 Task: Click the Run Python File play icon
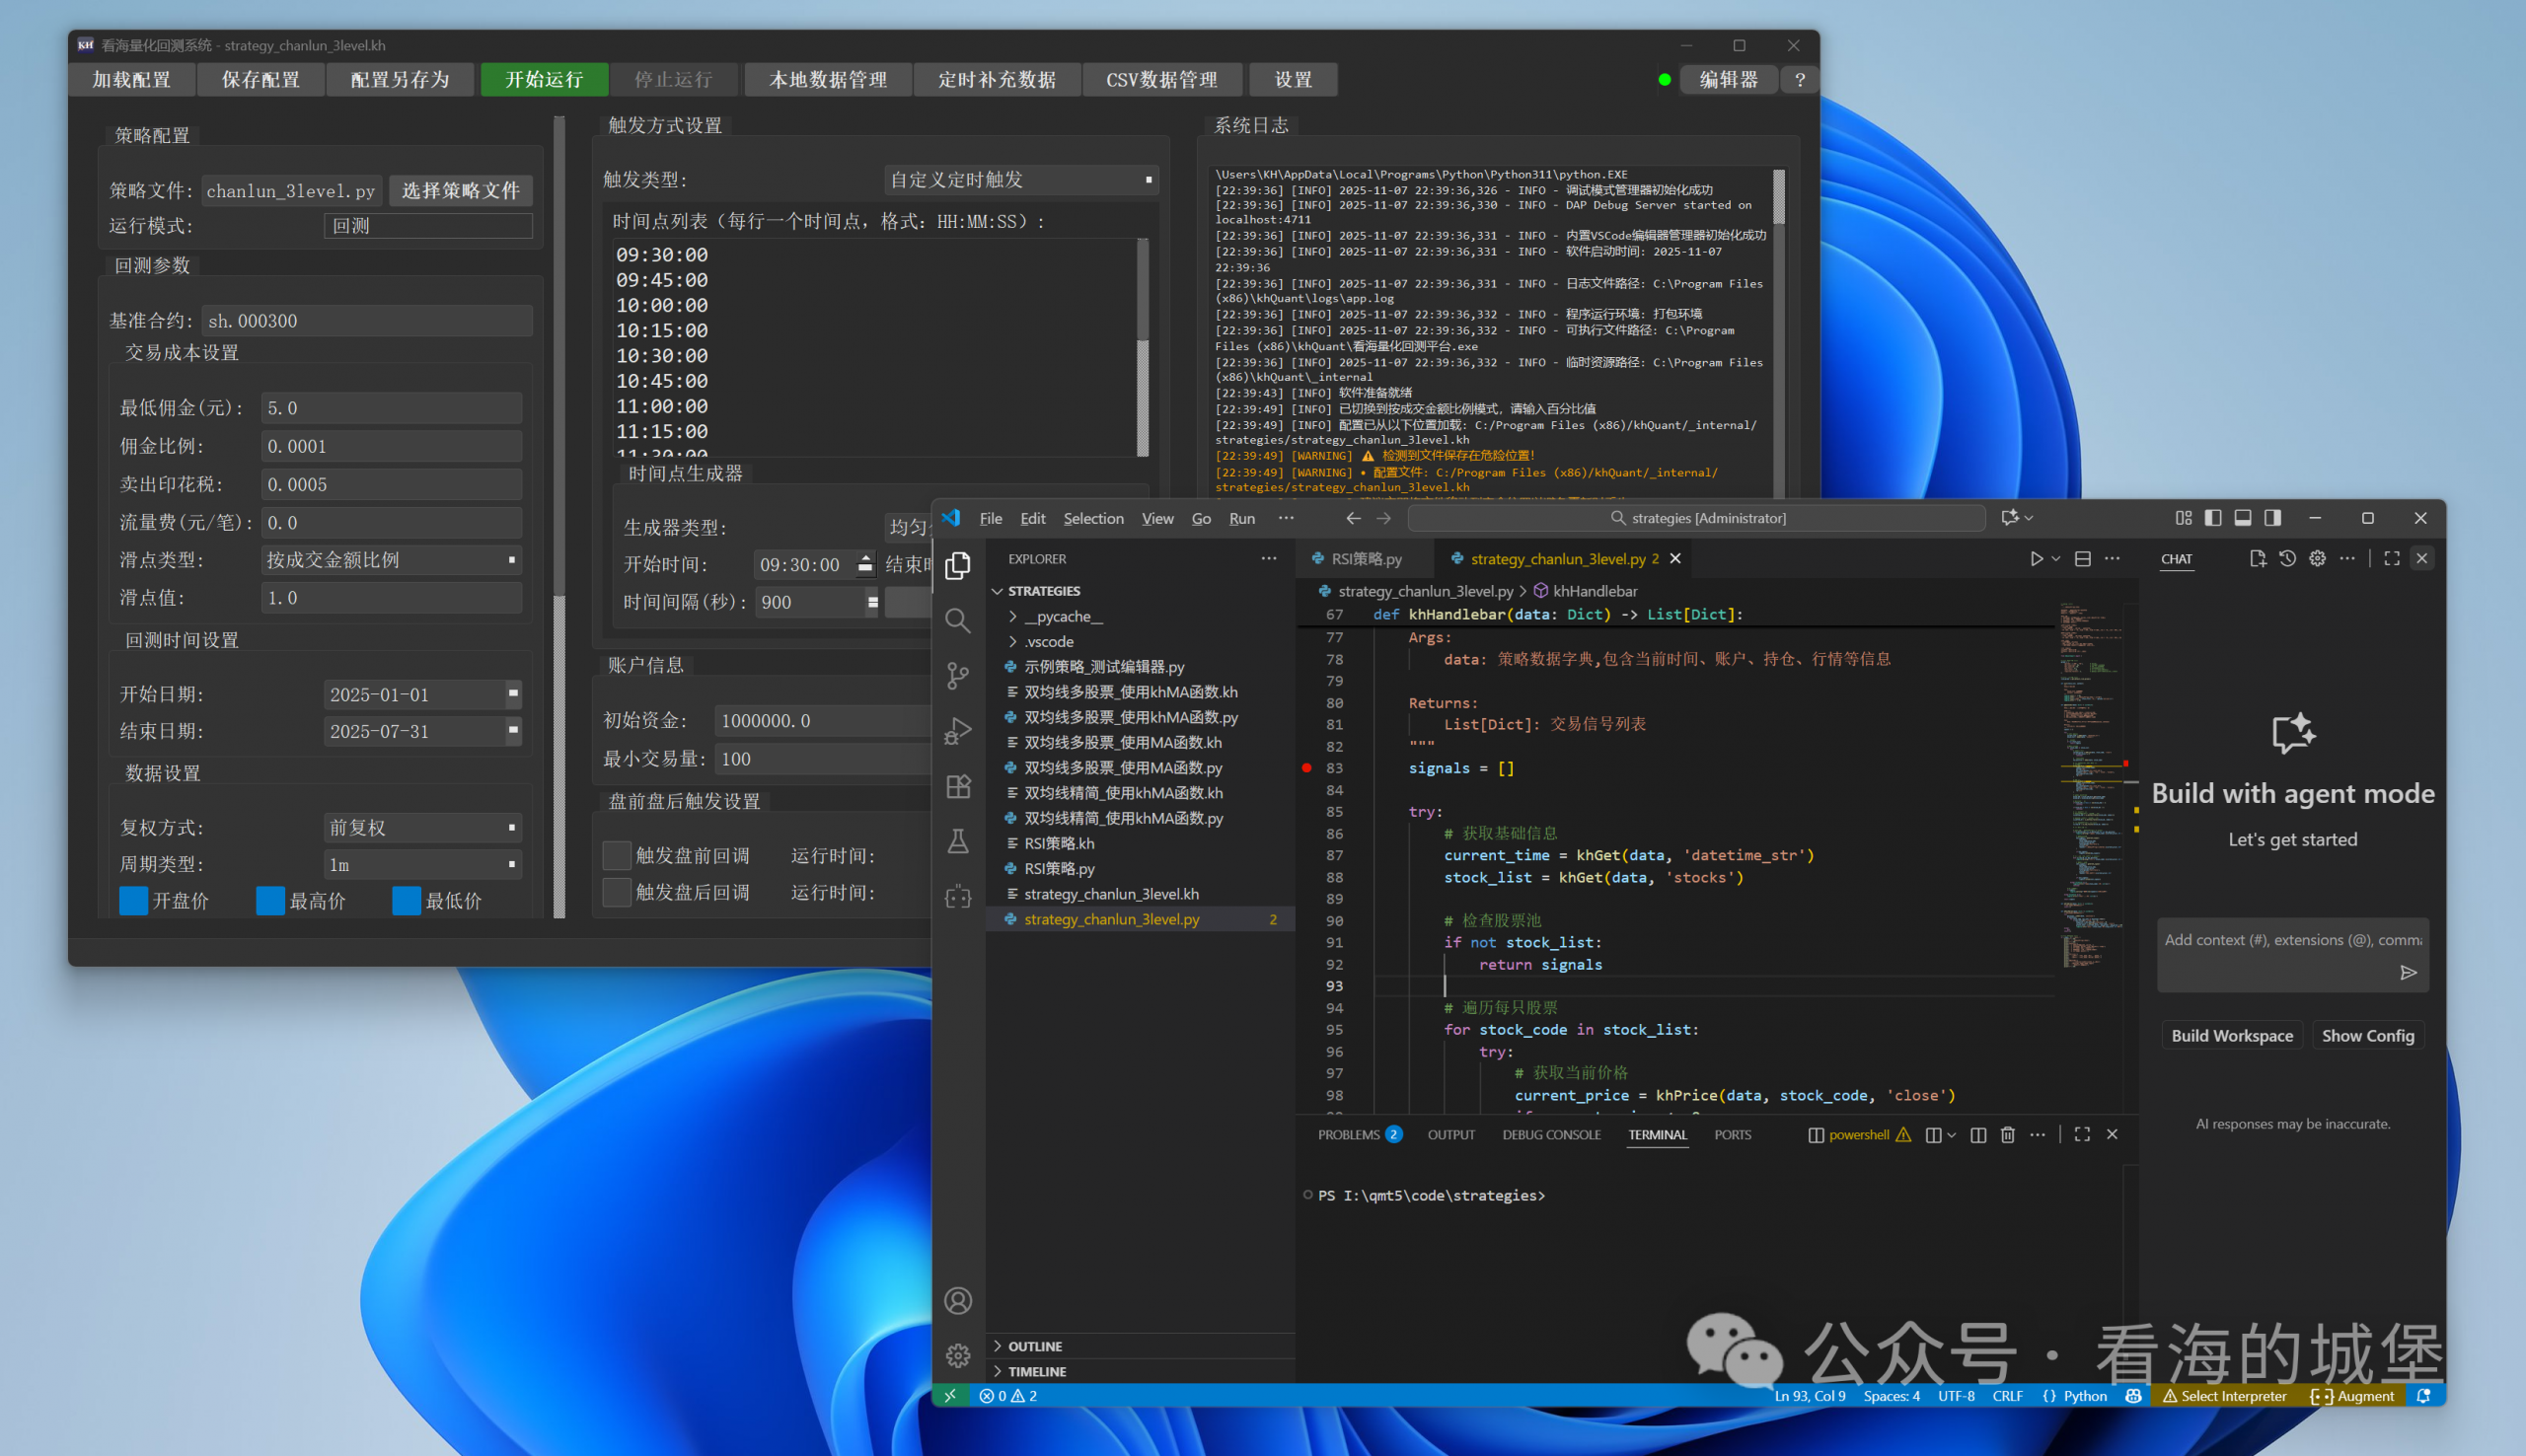pyautogui.click(x=2036, y=559)
